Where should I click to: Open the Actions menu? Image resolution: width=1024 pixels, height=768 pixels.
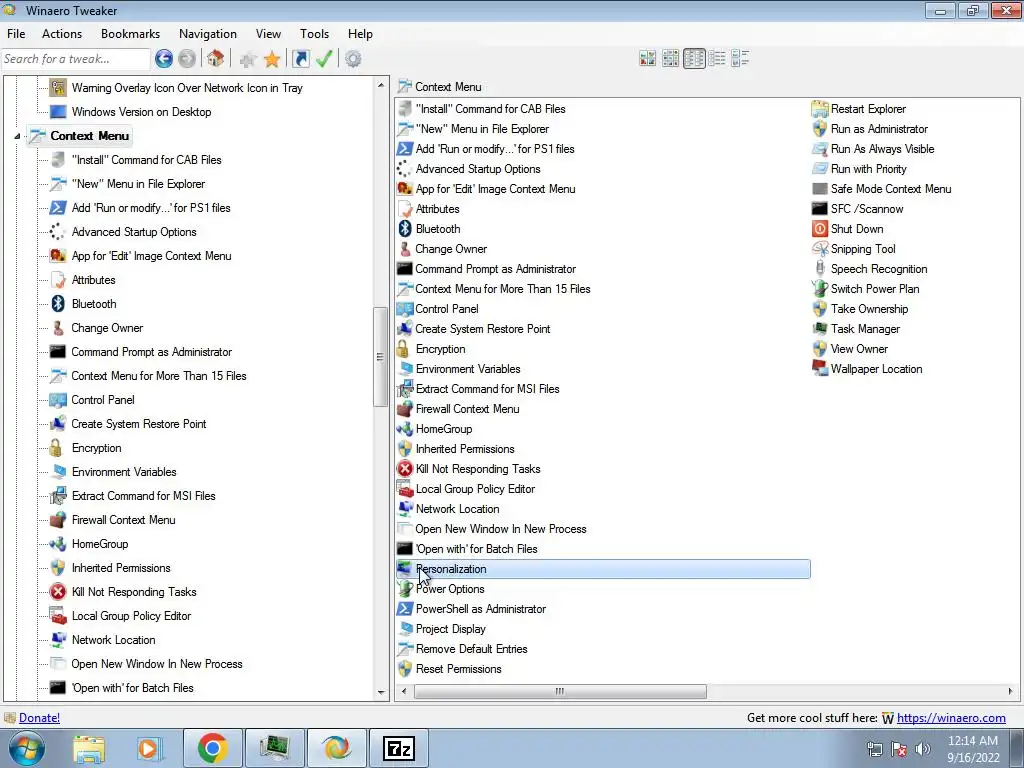point(62,34)
